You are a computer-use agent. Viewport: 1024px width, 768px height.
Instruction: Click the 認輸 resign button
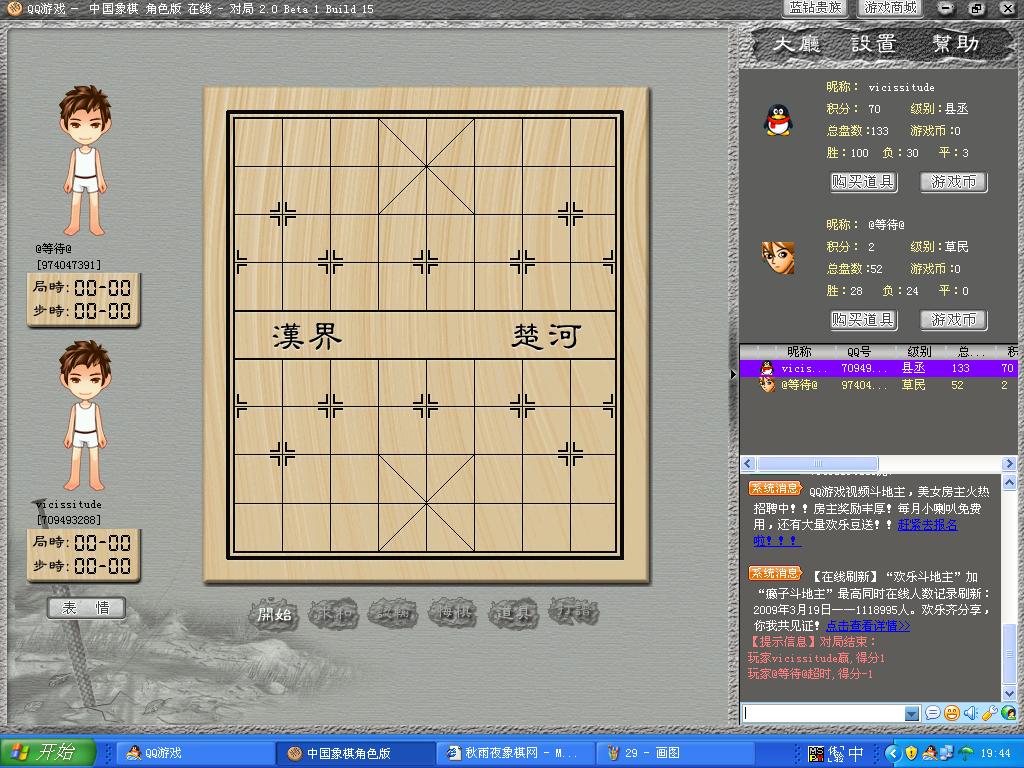point(392,613)
